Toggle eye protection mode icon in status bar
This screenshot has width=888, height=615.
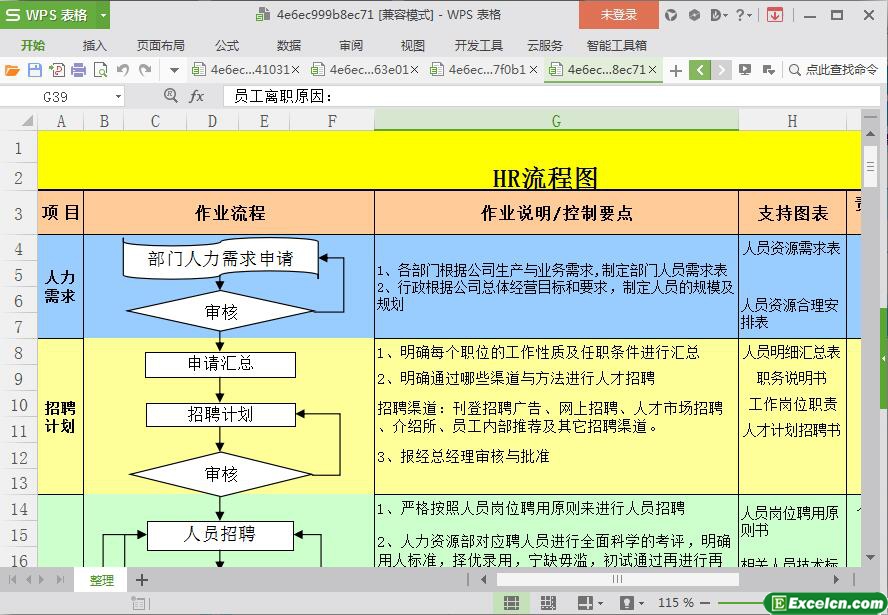point(627,603)
